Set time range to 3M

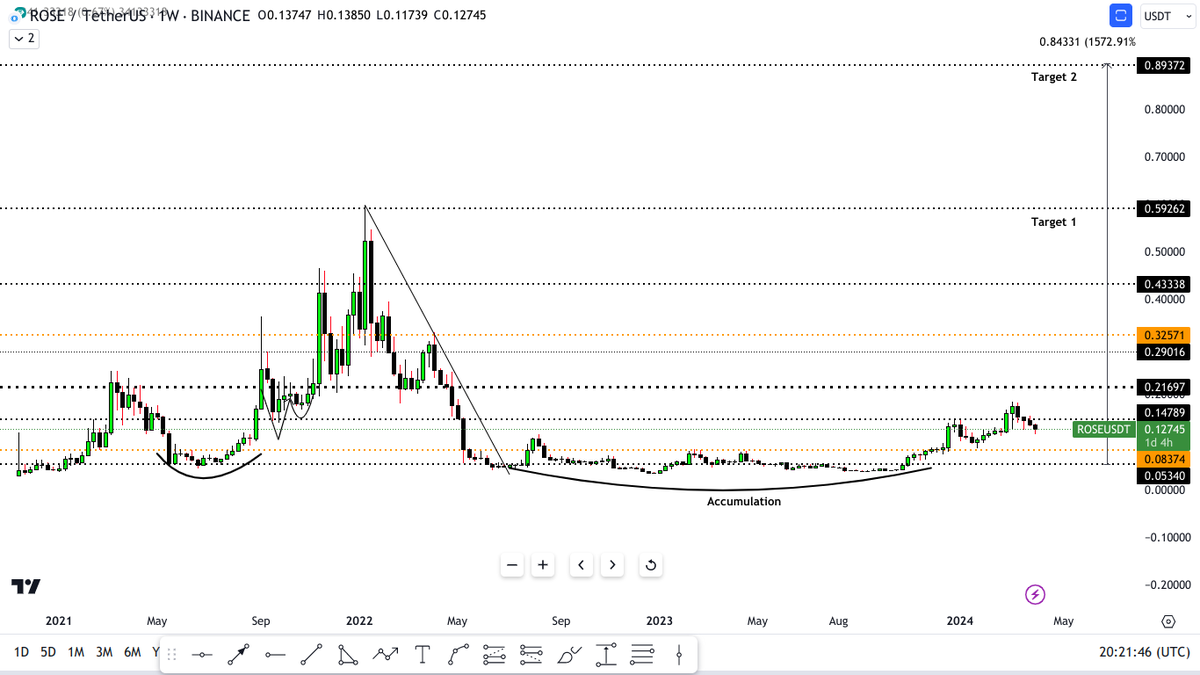tap(104, 652)
